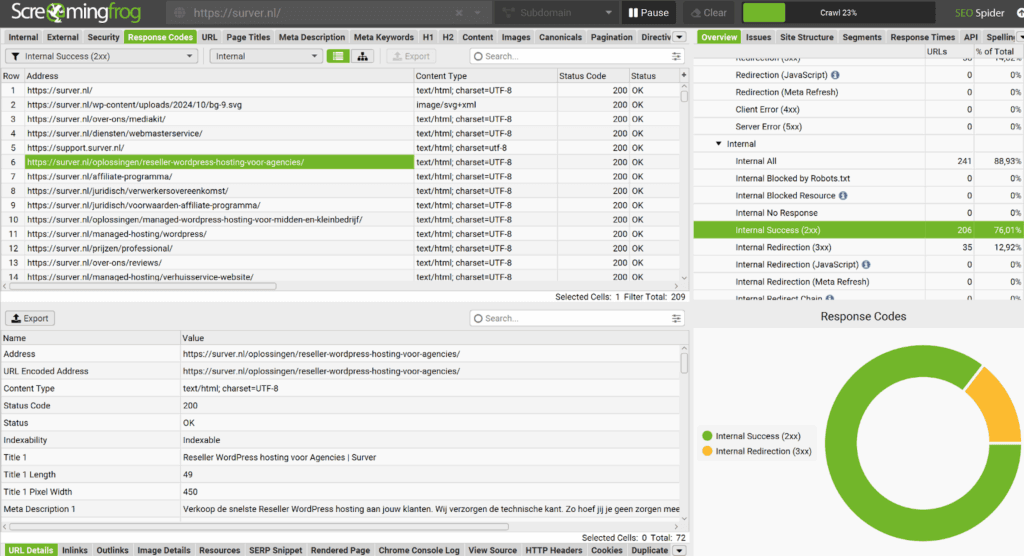The height and width of the screenshot is (556, 1024).
Task: Switch to the External tab
Action: (x=63, y=37)
